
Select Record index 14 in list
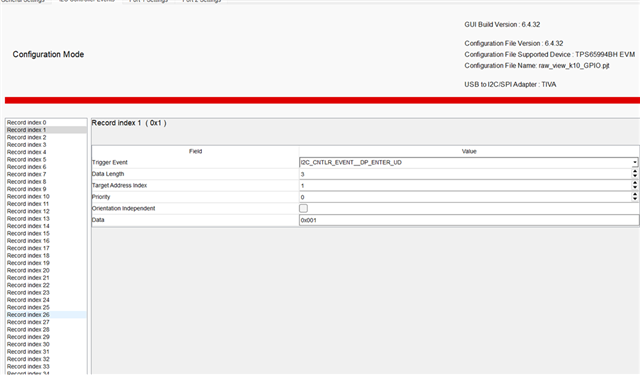[x=46, y=226]
